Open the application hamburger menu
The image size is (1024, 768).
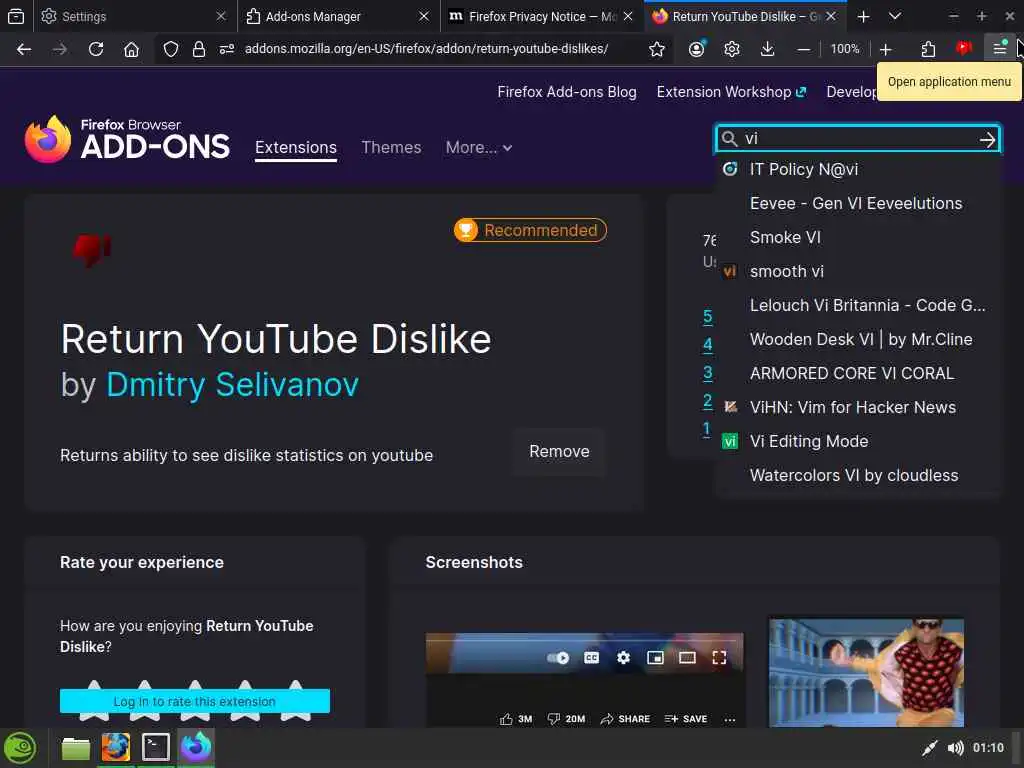click(999, 48)
